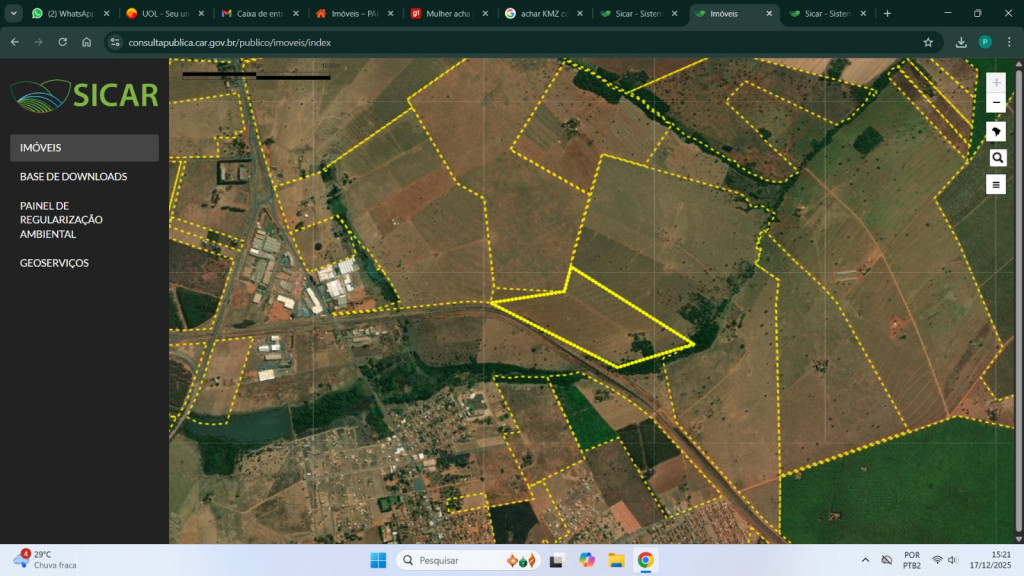Reload the SICAR page
This screenshot has width=1024, height=576.
click(x=63, y=42)
